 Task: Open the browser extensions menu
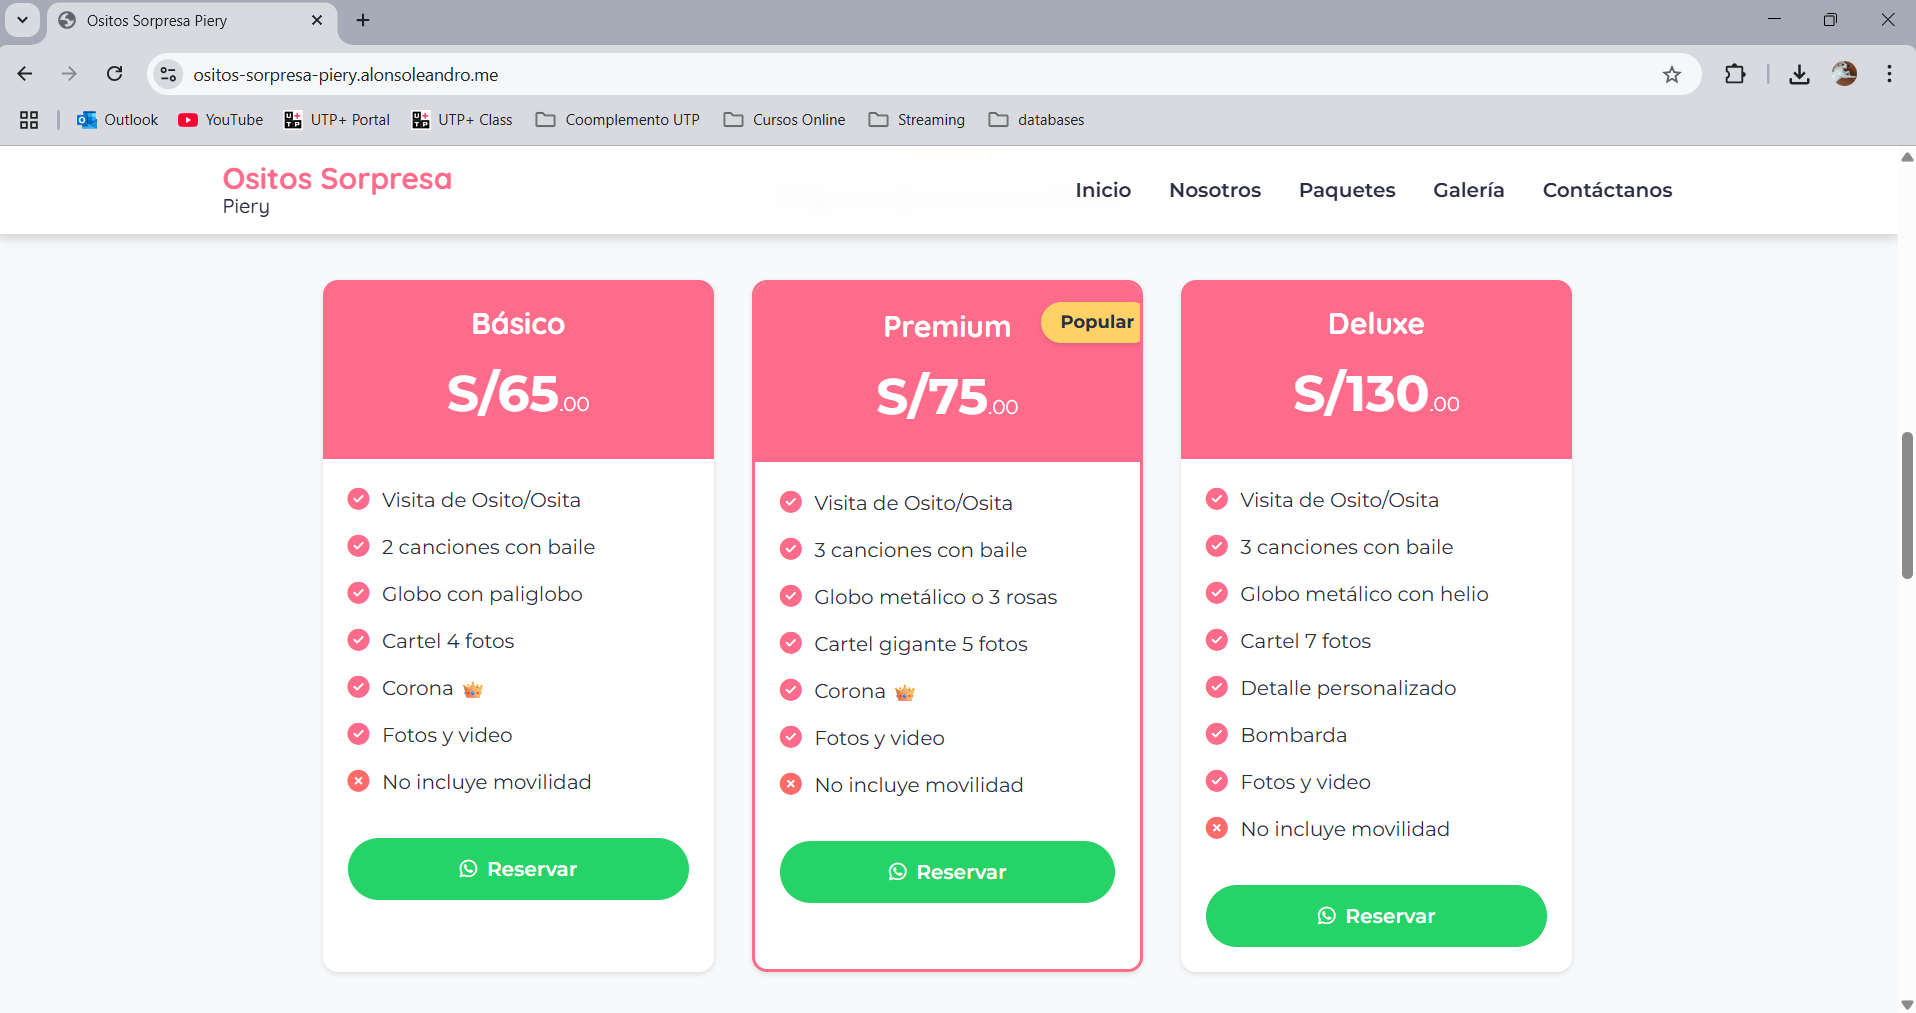coord(1735,74)
